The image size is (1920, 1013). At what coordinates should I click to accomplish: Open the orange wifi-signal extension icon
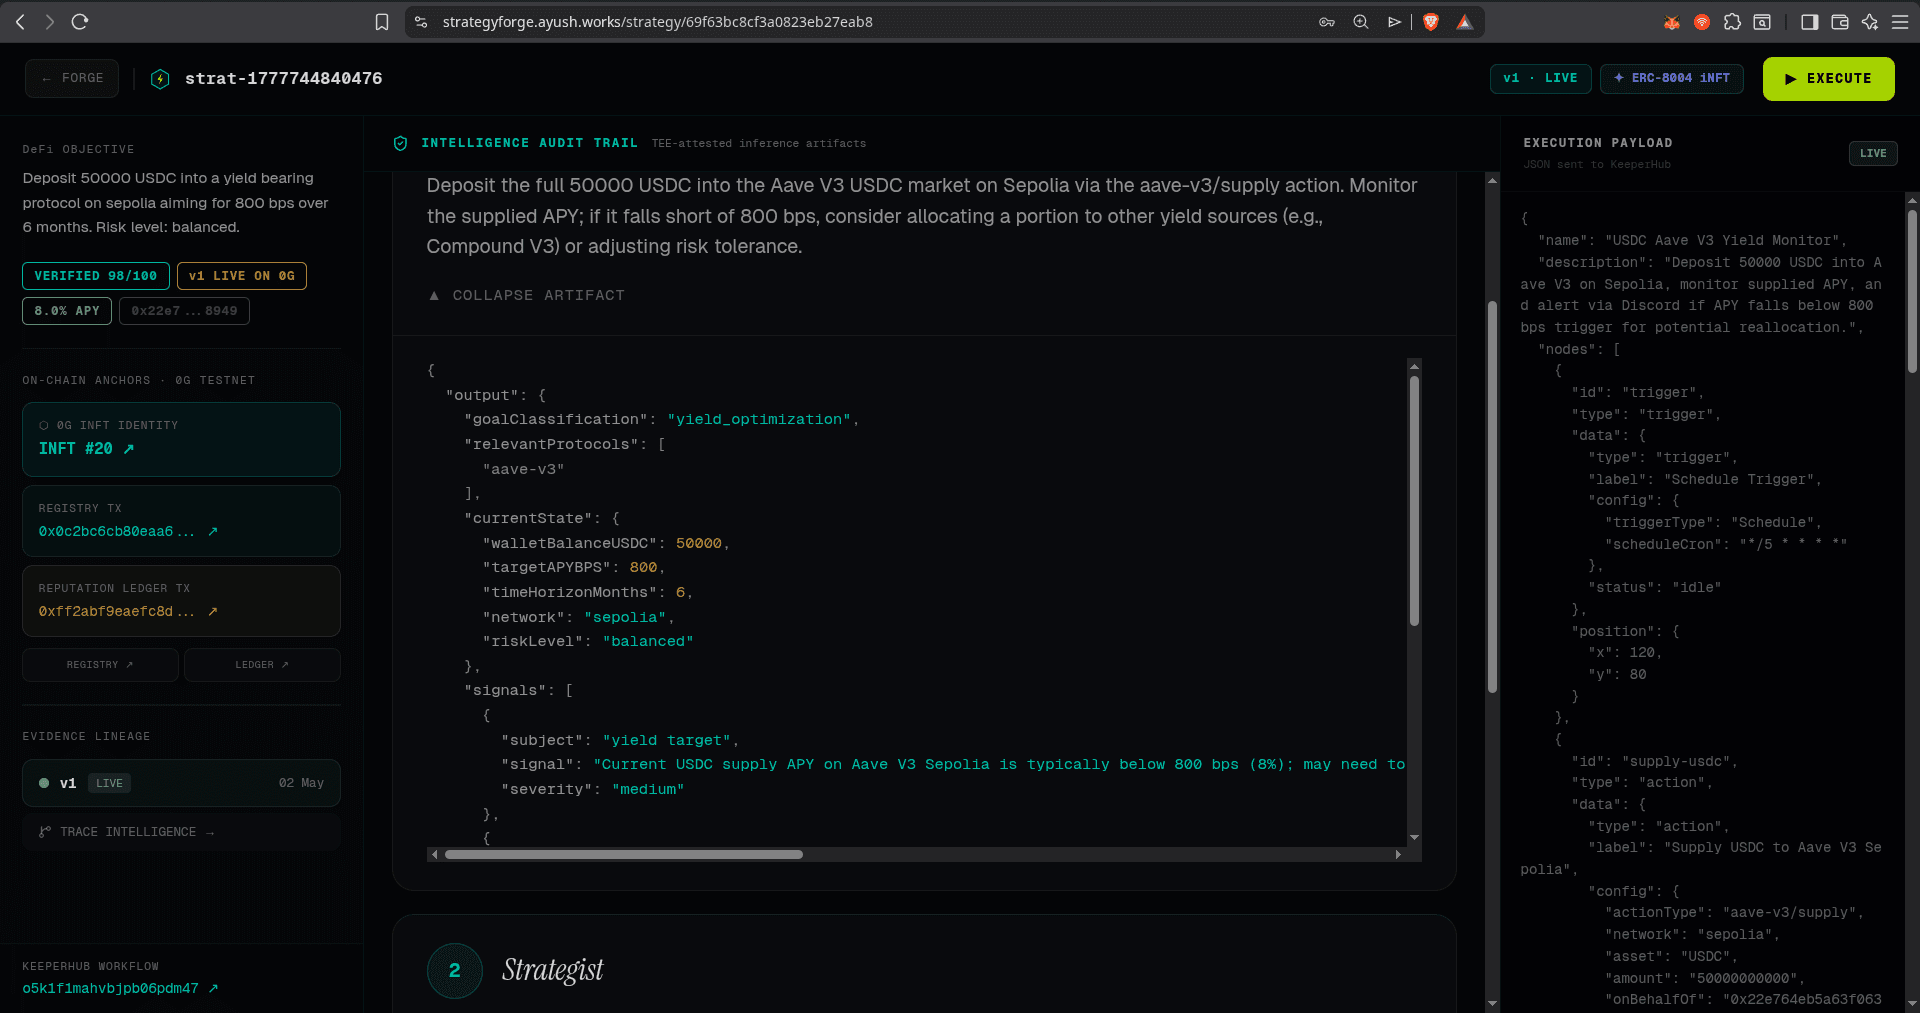1702,22
